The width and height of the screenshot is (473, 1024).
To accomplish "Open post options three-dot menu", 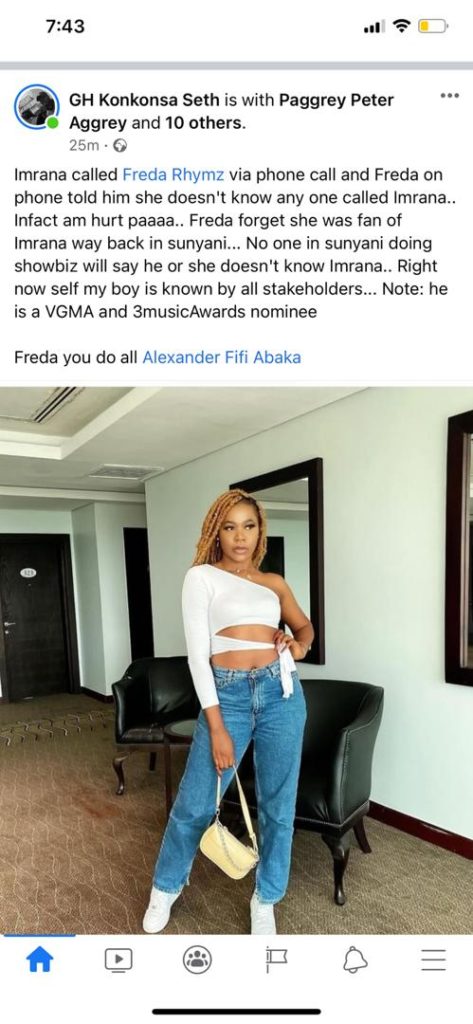I will point(449,96).
